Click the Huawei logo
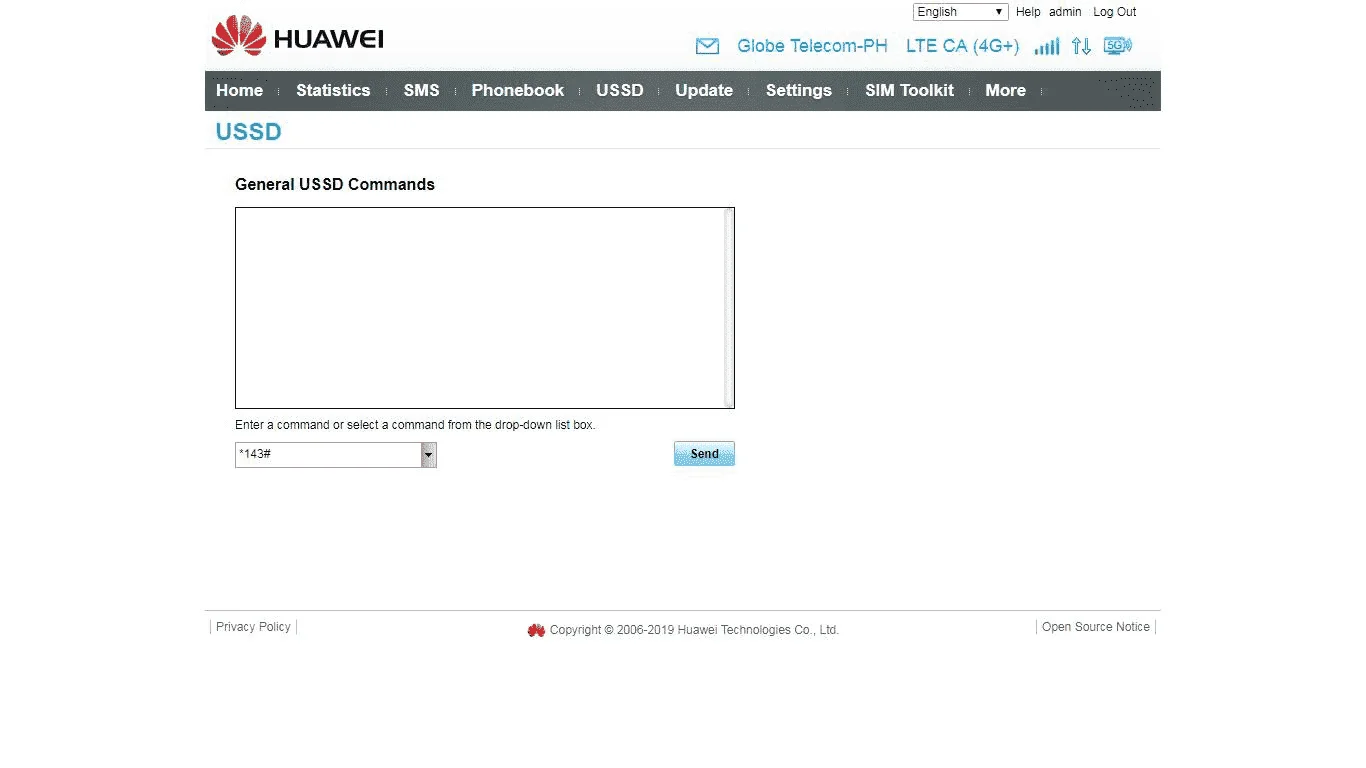The width and height of the screenshot is (1366, 768). tap(297, 37)
